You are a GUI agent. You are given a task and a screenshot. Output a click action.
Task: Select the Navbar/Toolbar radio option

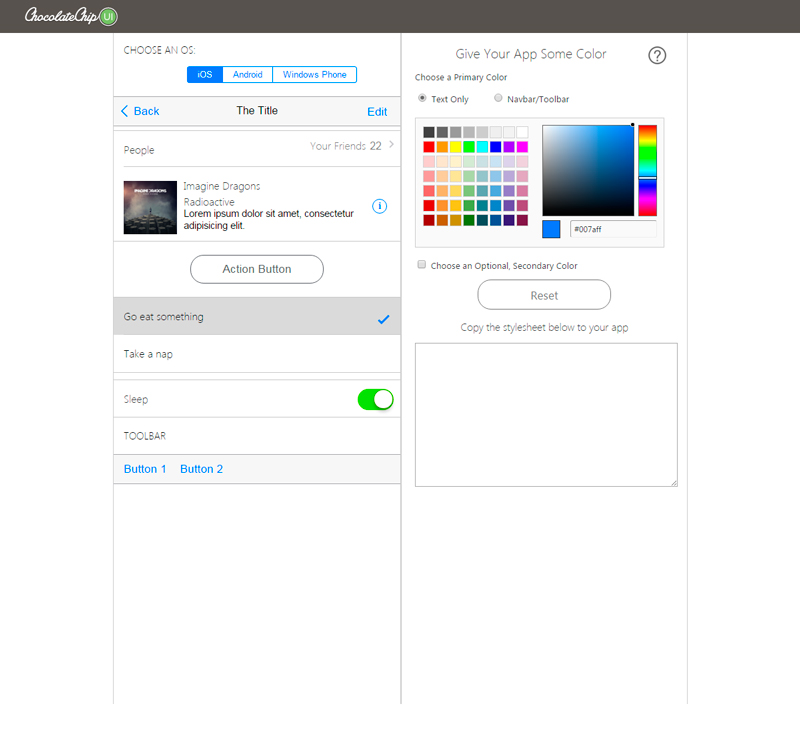498,98
